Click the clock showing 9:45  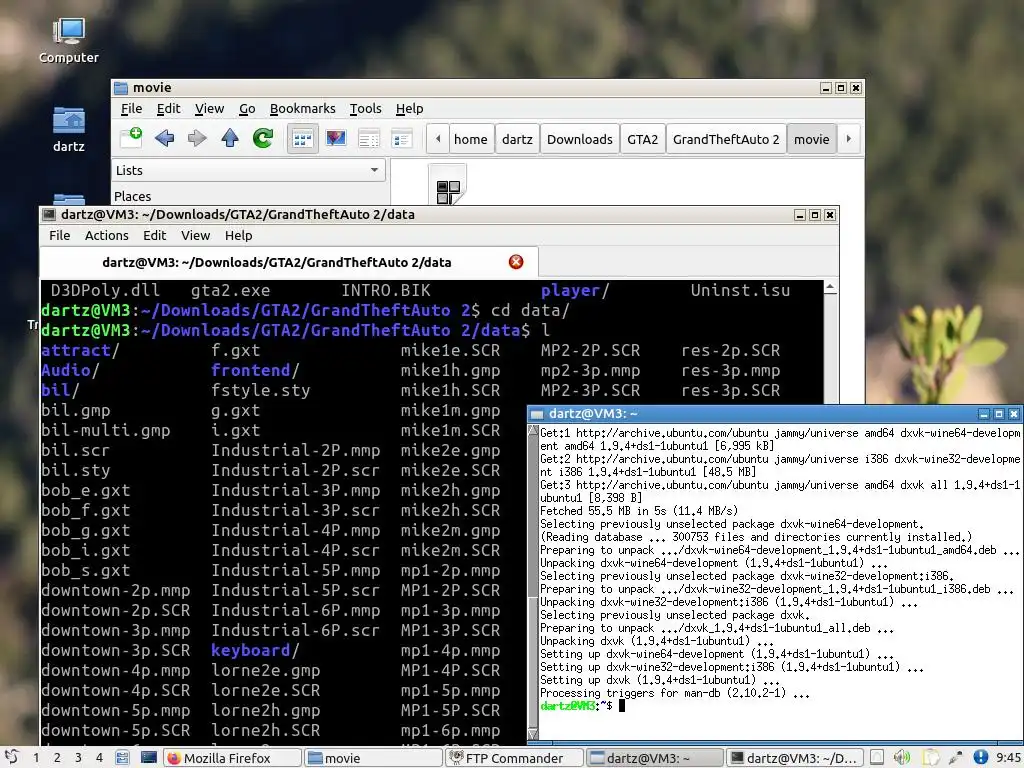click(x=1008, y=758)
